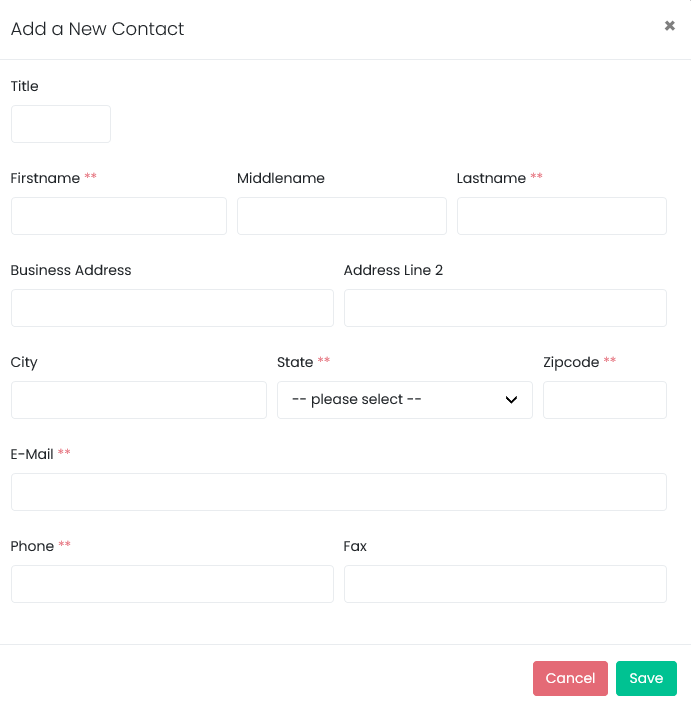This screenshot has width=691, height=708.
Task: Click into the Title input field
Action: [x=61, y=124]
